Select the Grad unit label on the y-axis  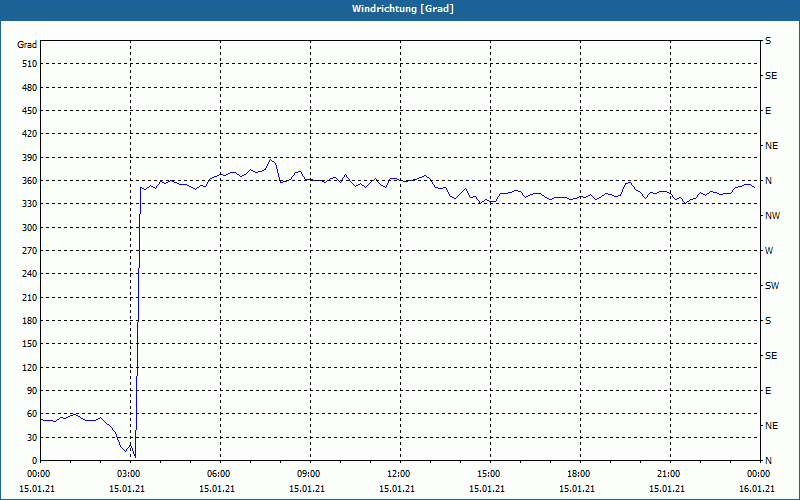coord(27,45)
